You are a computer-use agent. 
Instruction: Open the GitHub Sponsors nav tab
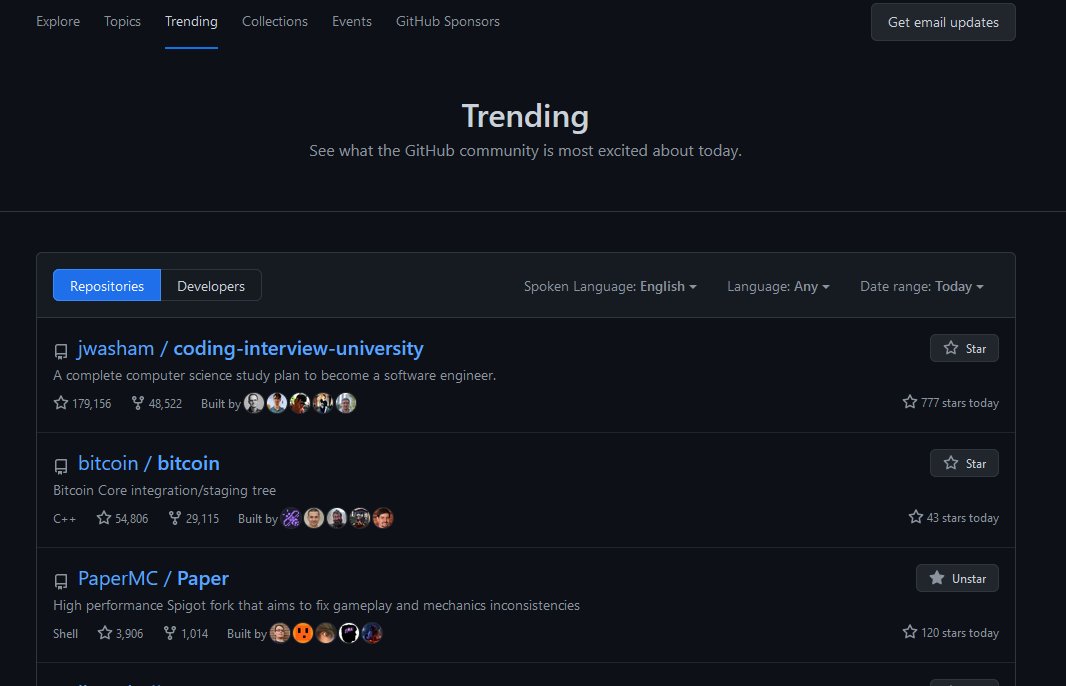click(x=447, y=21)
